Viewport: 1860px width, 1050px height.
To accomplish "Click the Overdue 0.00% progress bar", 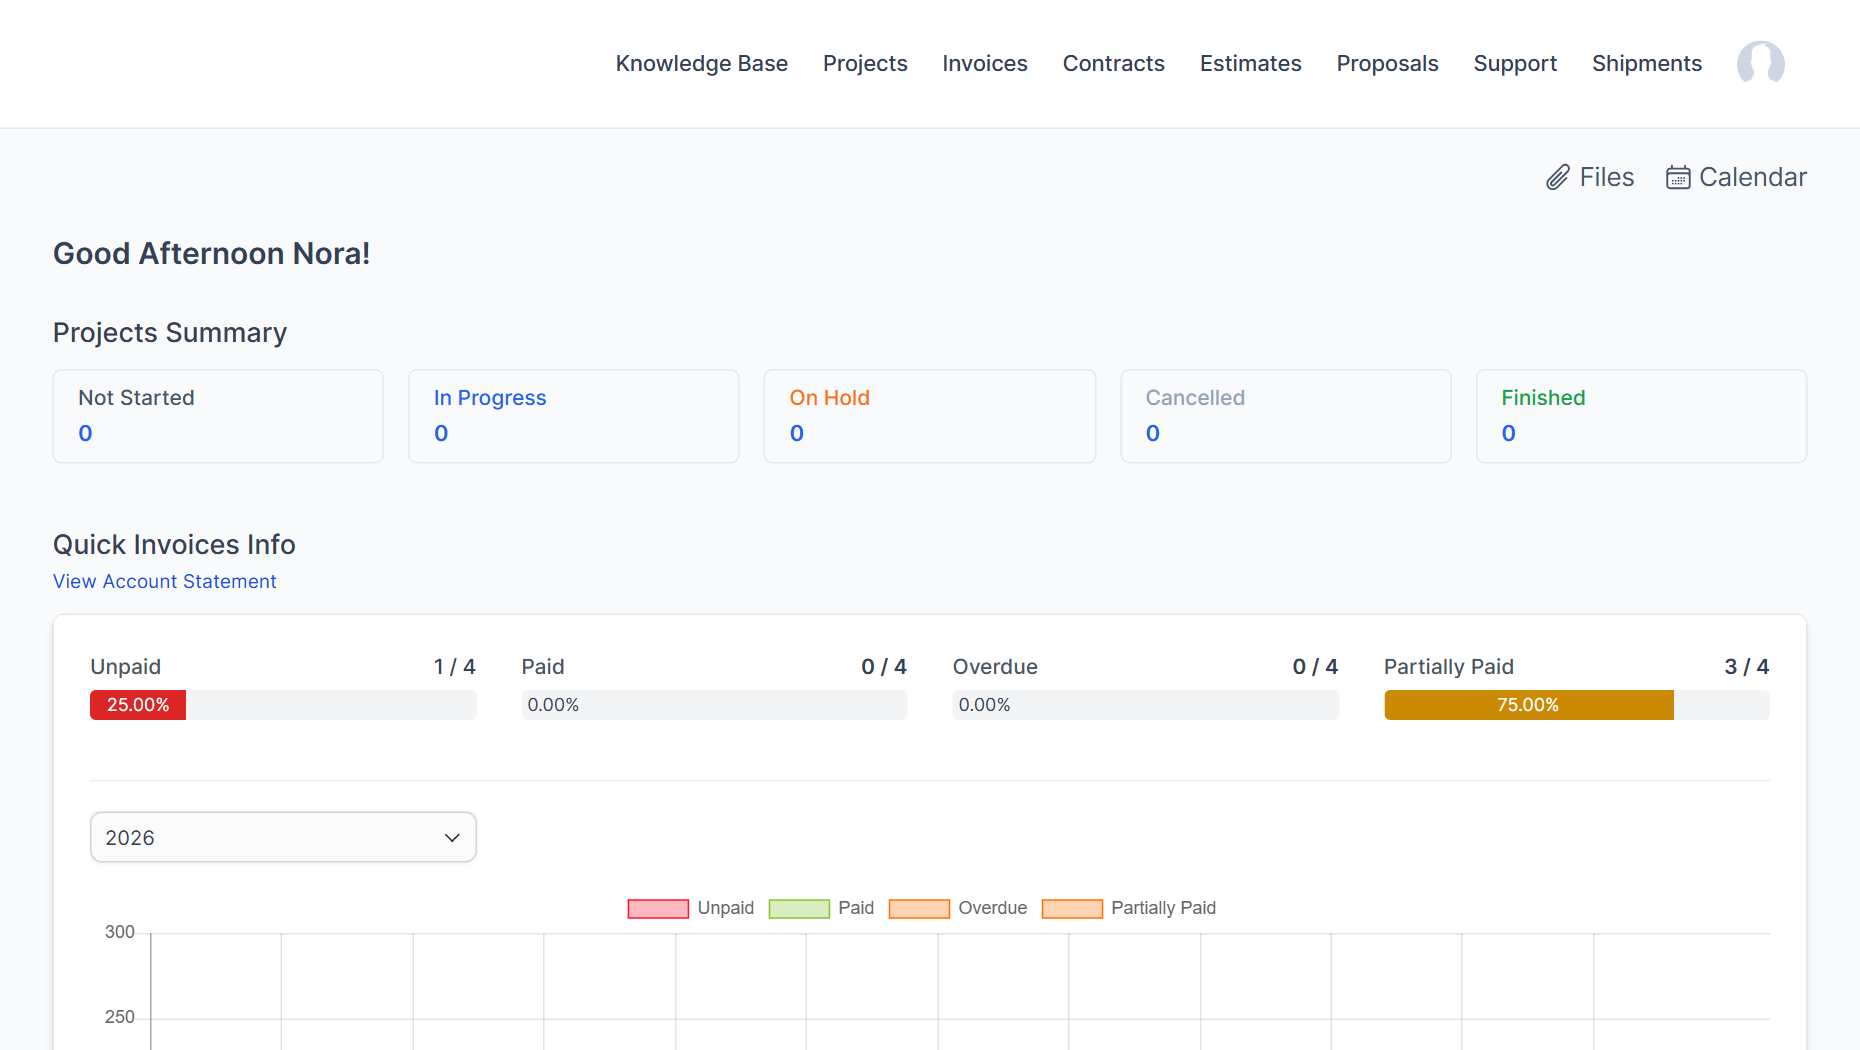I will 1145,705.
